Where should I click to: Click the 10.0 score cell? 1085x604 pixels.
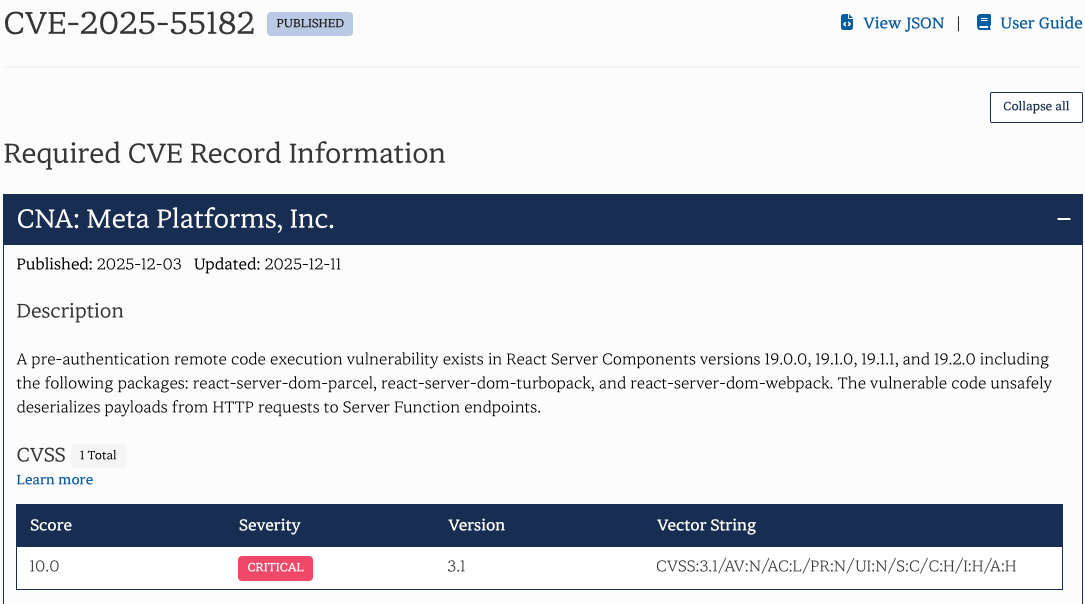[x=44, y=567]
